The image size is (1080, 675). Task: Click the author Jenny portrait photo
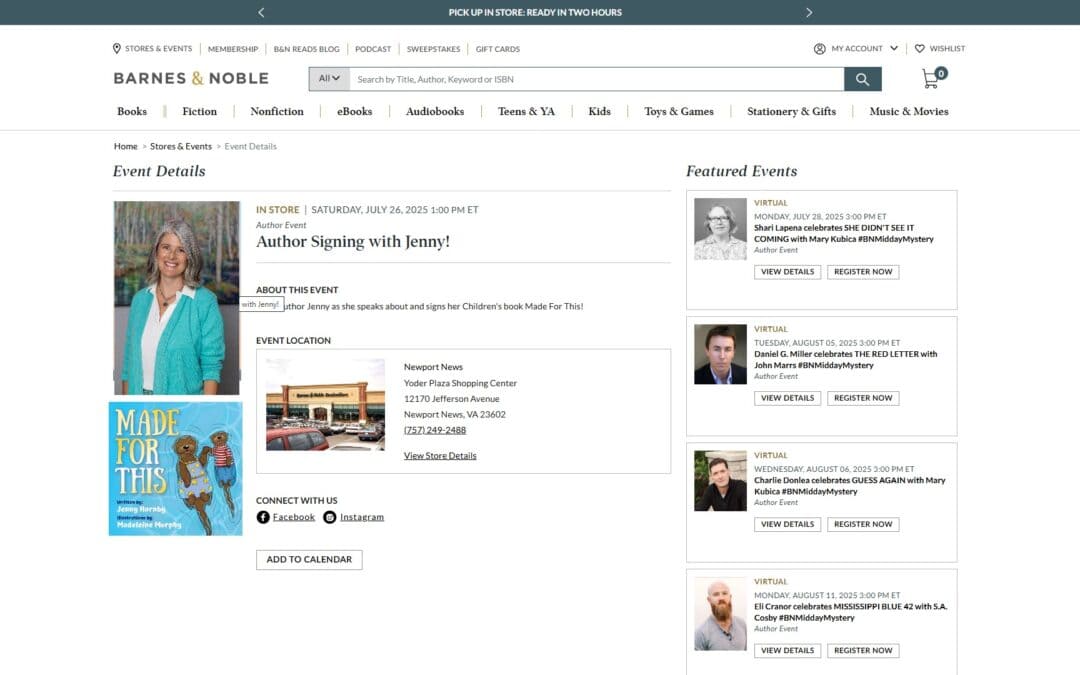[x=176, y=298]
